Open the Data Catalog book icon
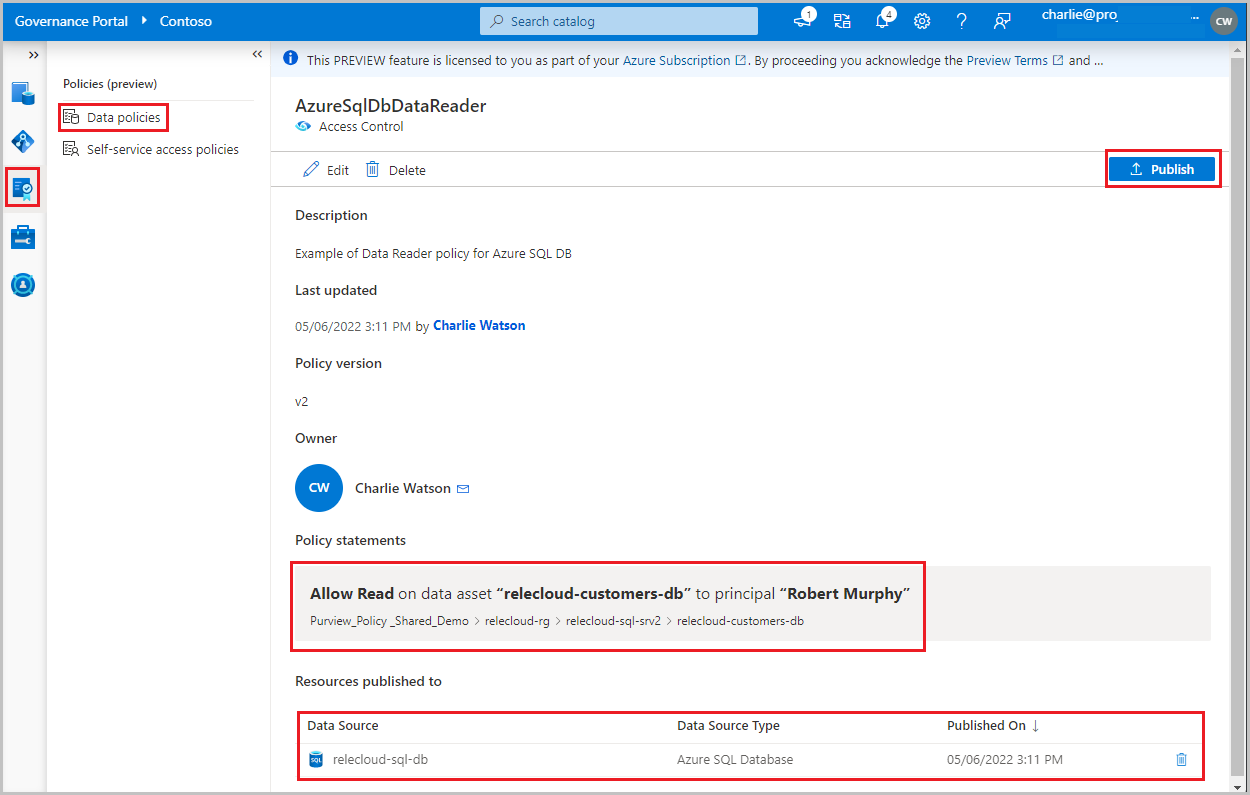This screenshot has height=795, width=1250. pos(22,93)
